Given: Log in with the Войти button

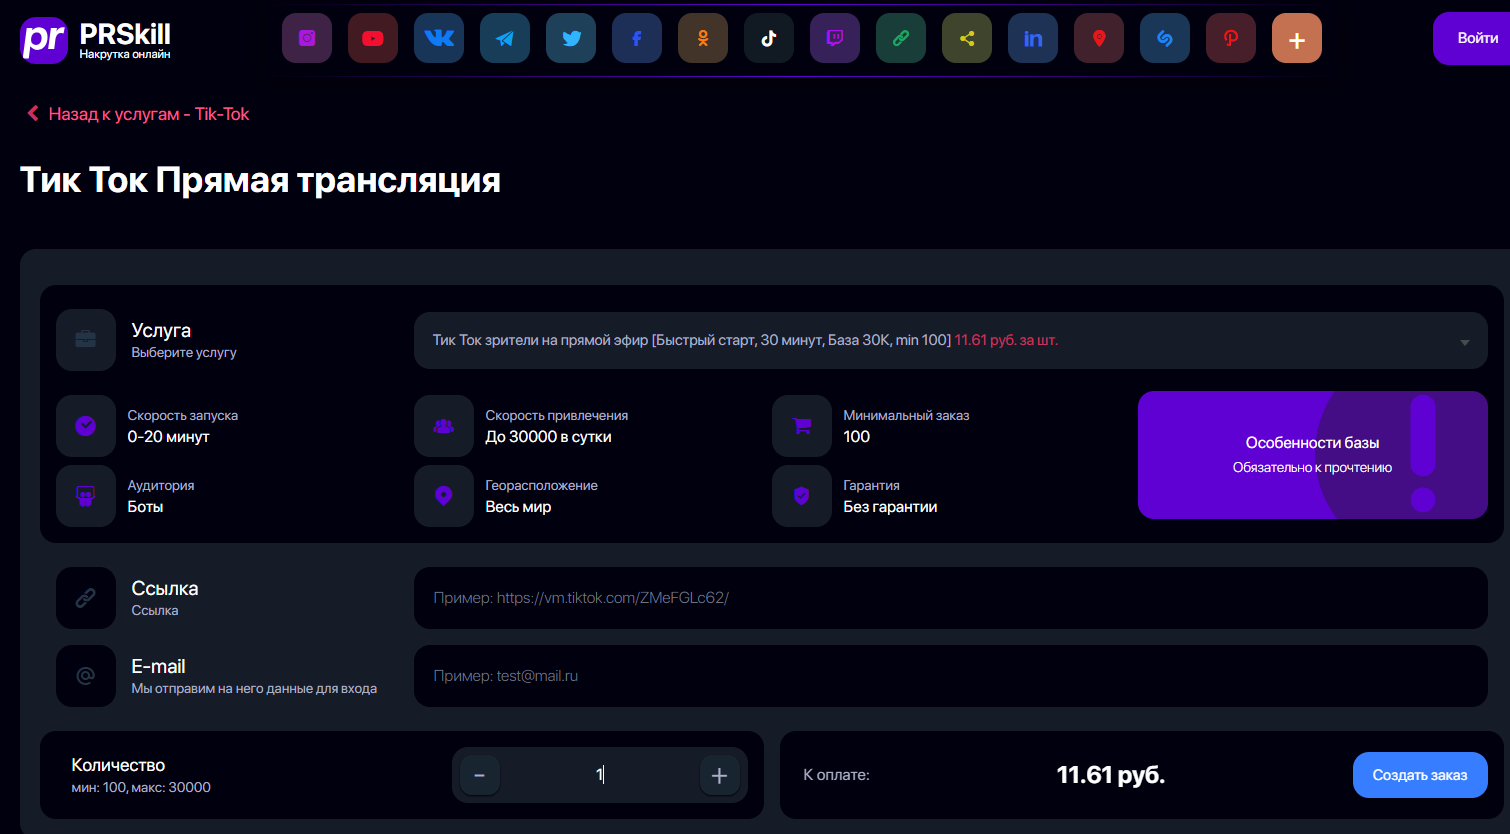Looking at the screenshot, I should pos(1472,38).
